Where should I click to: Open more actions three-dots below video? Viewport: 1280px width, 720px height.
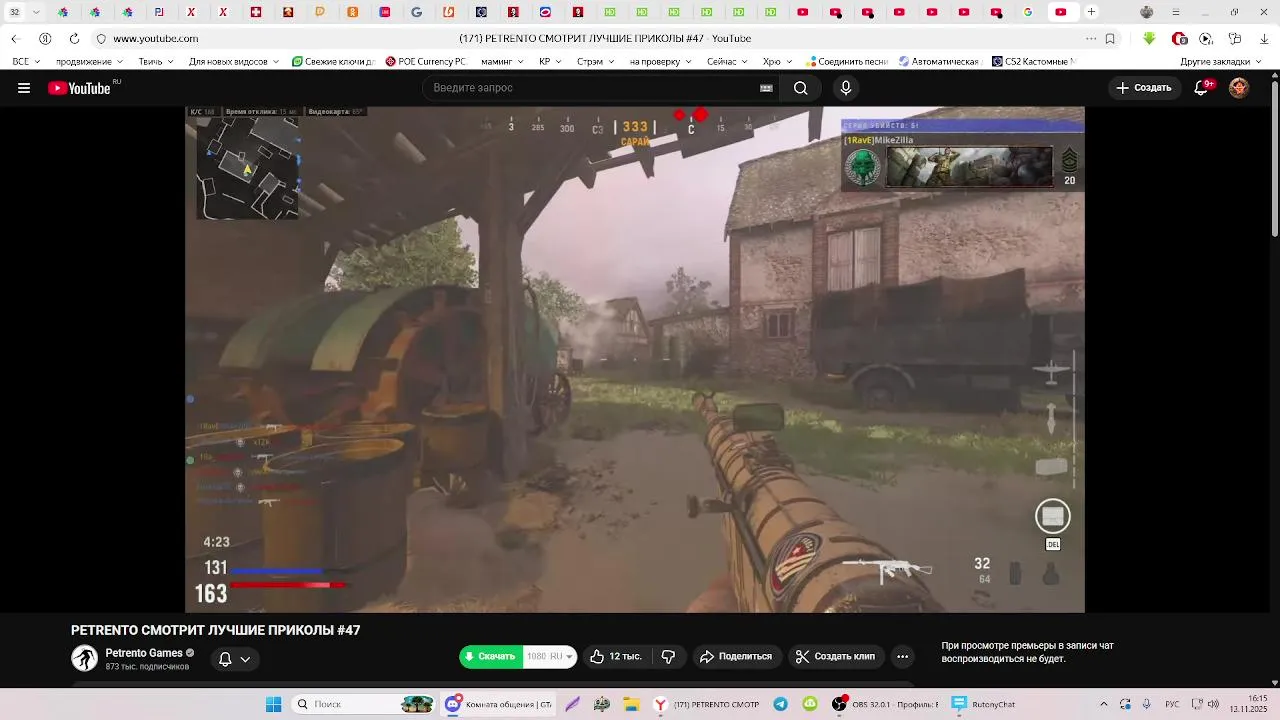902,657
